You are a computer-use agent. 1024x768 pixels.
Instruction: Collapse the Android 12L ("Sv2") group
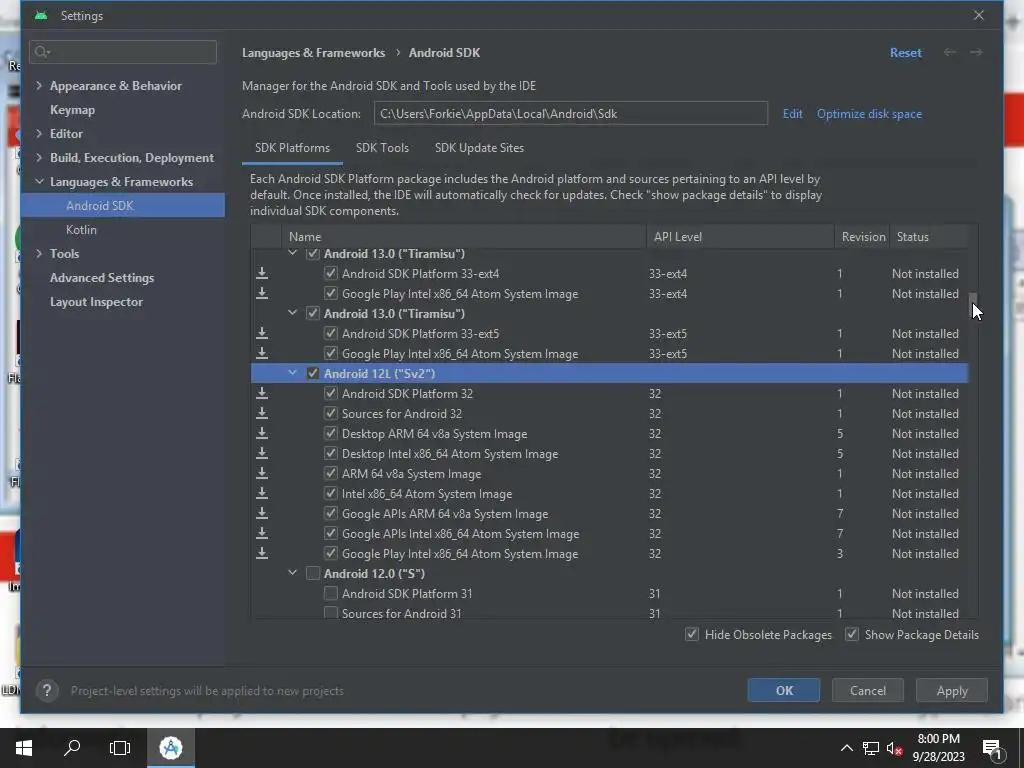[293, 373]
